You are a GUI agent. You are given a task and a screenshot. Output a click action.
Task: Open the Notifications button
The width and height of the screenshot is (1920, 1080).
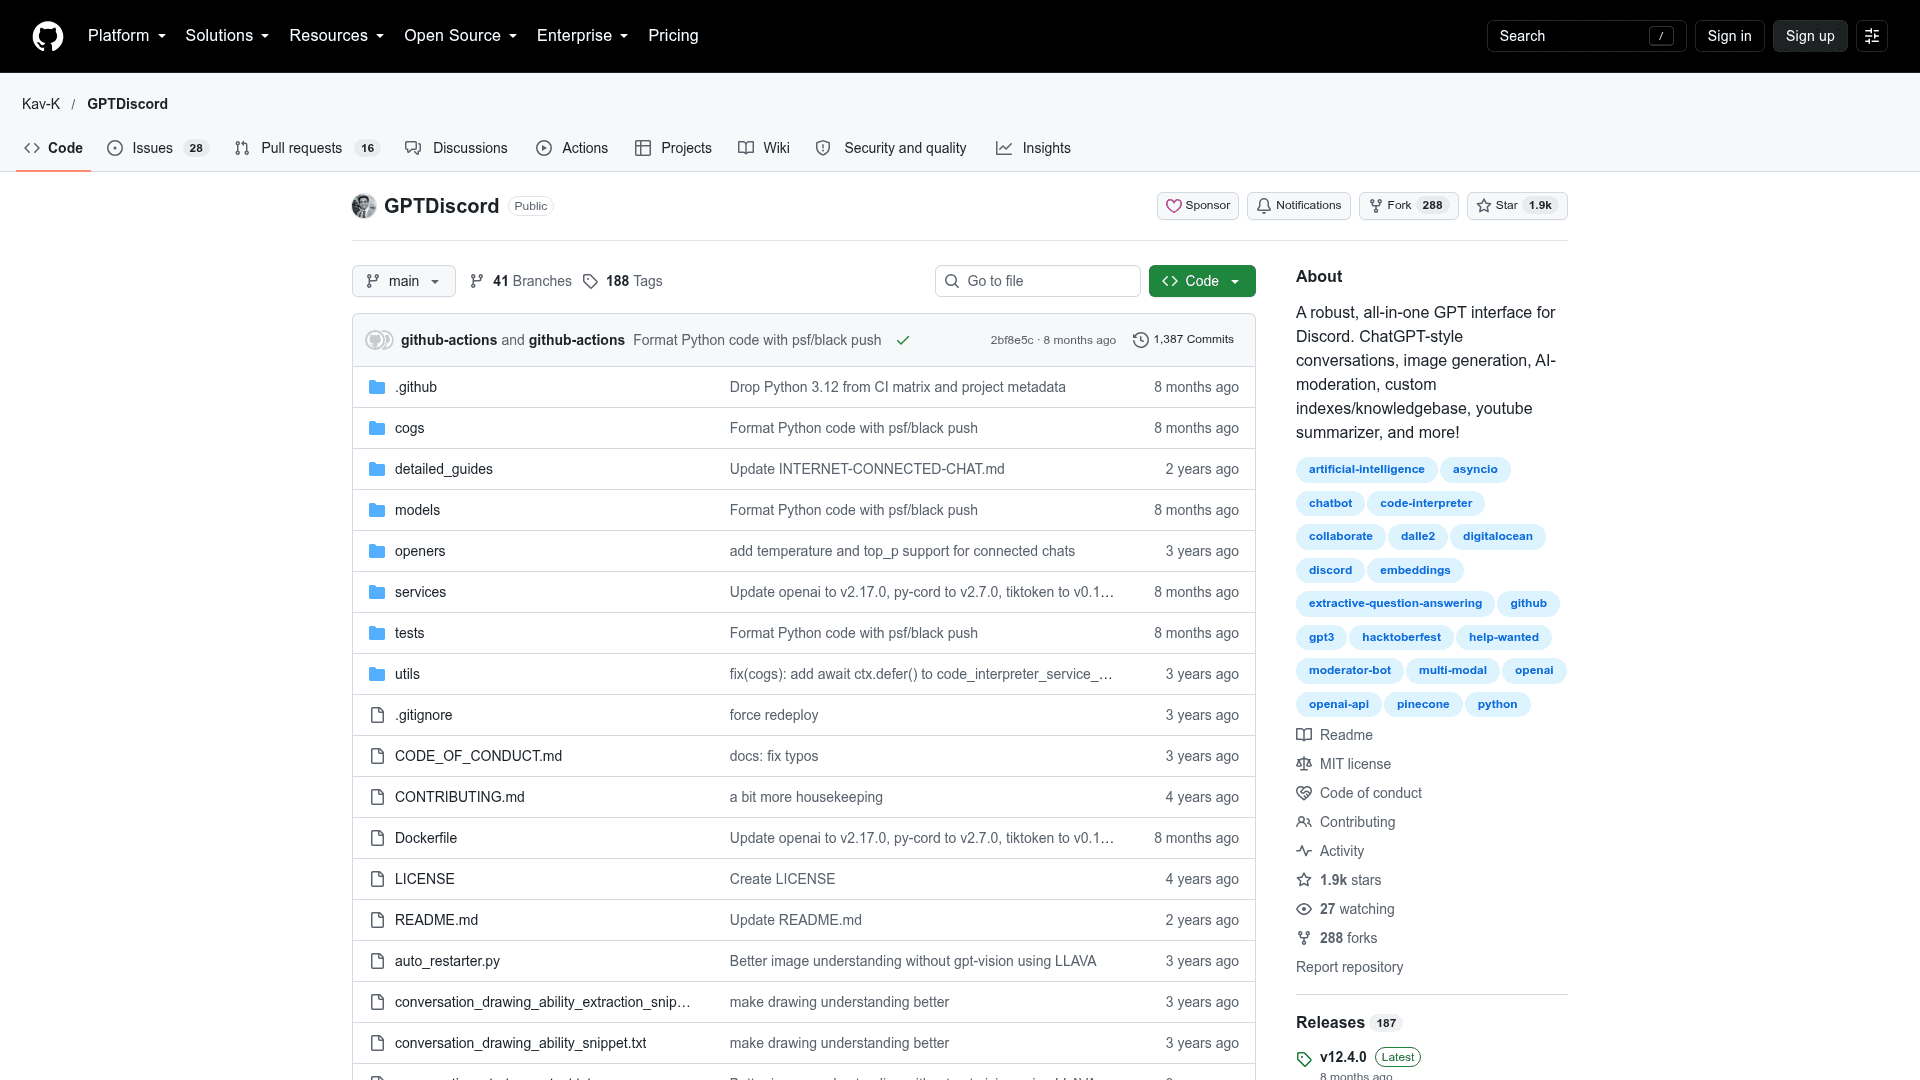(1299, 206)
